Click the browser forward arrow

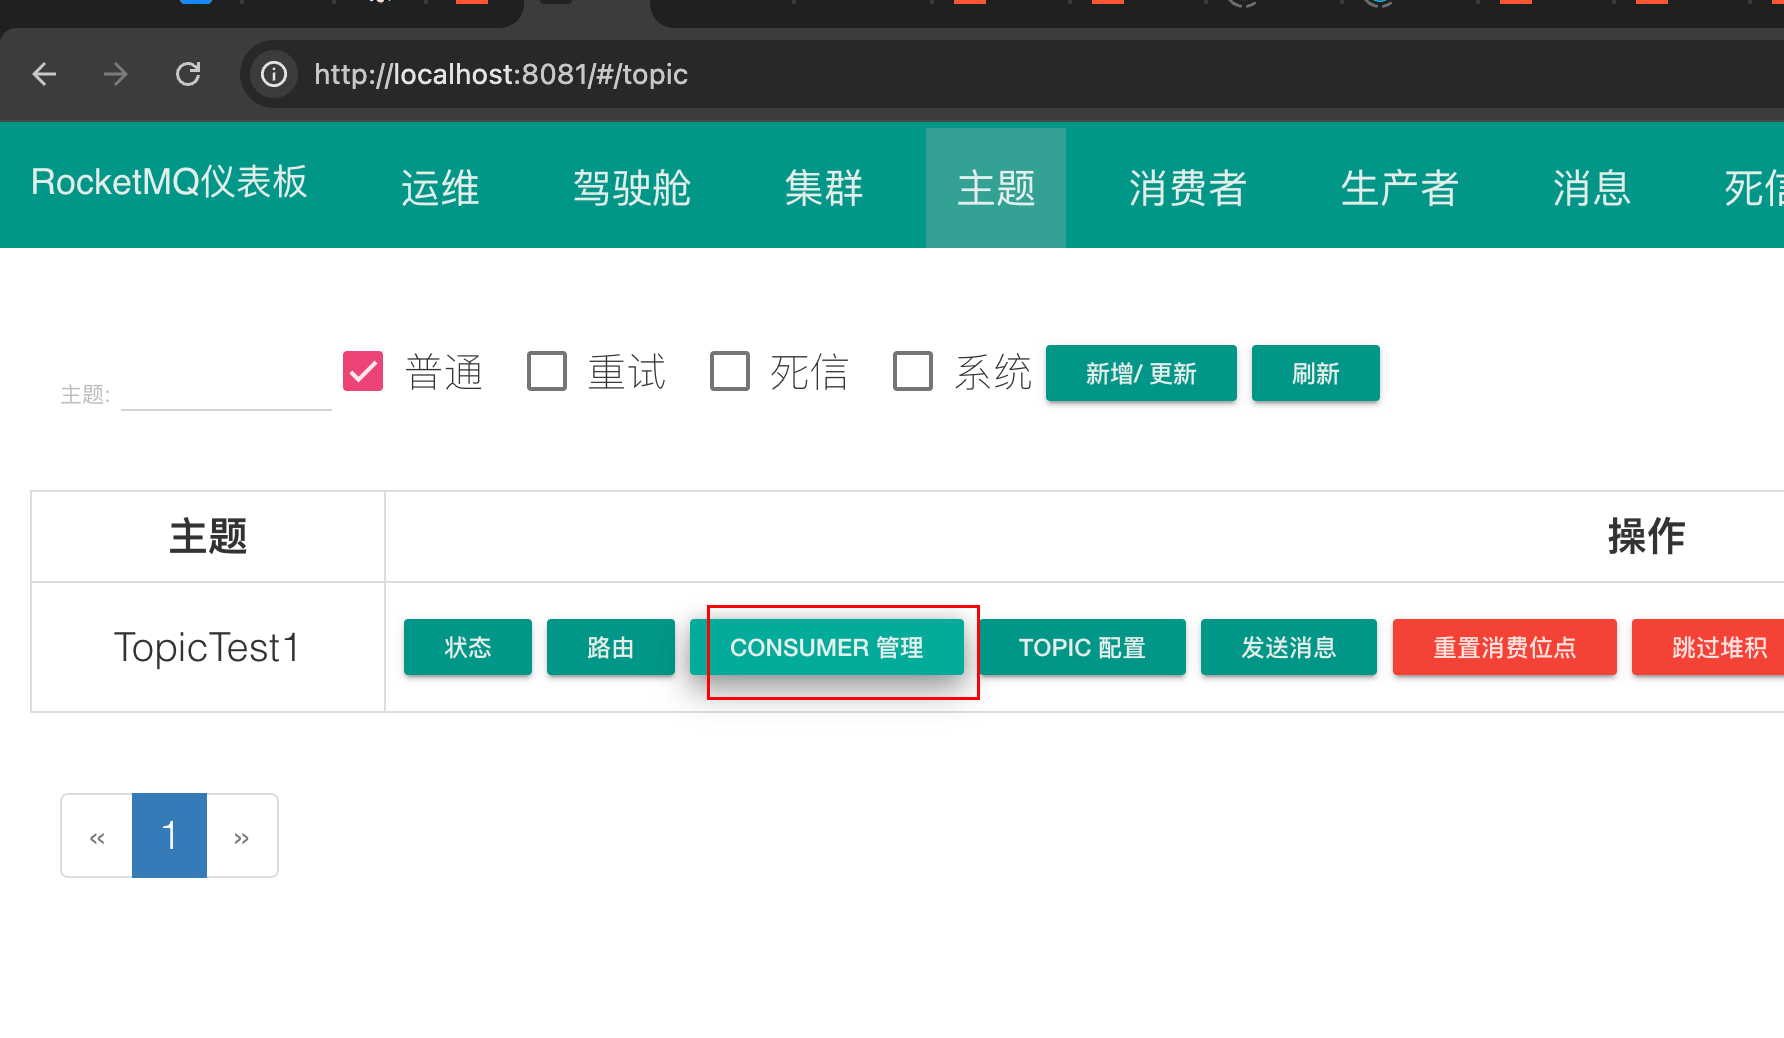tap(115, 74)
